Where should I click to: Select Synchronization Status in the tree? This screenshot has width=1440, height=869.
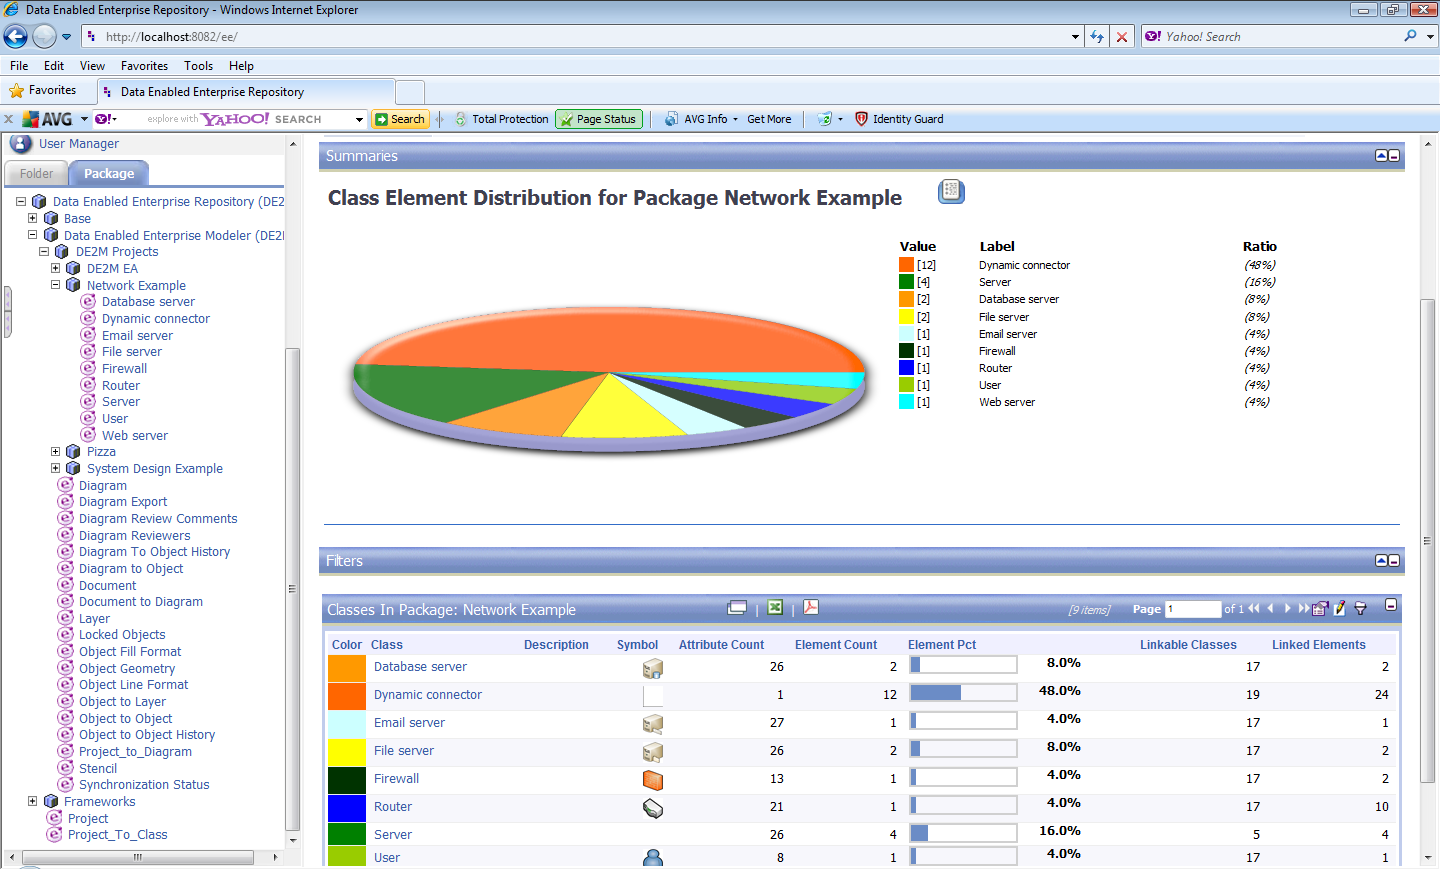click(144, 785)
